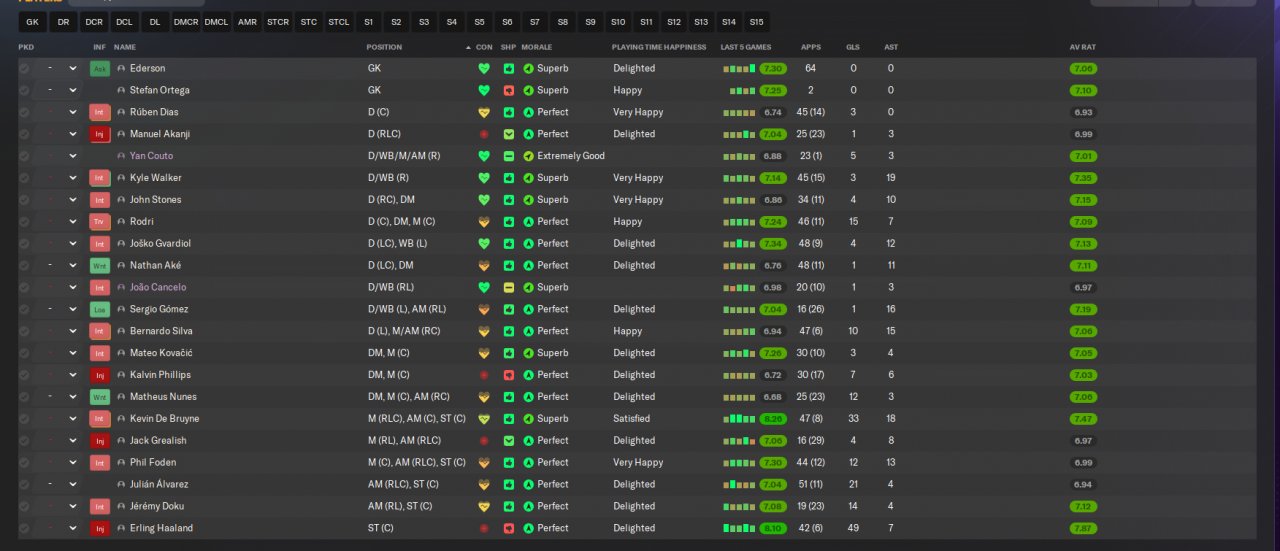Image resolution: width=1280 pixels, height=551 pixels.
Task: Click the S1 substitute slot button
Action: pos(369,21)
